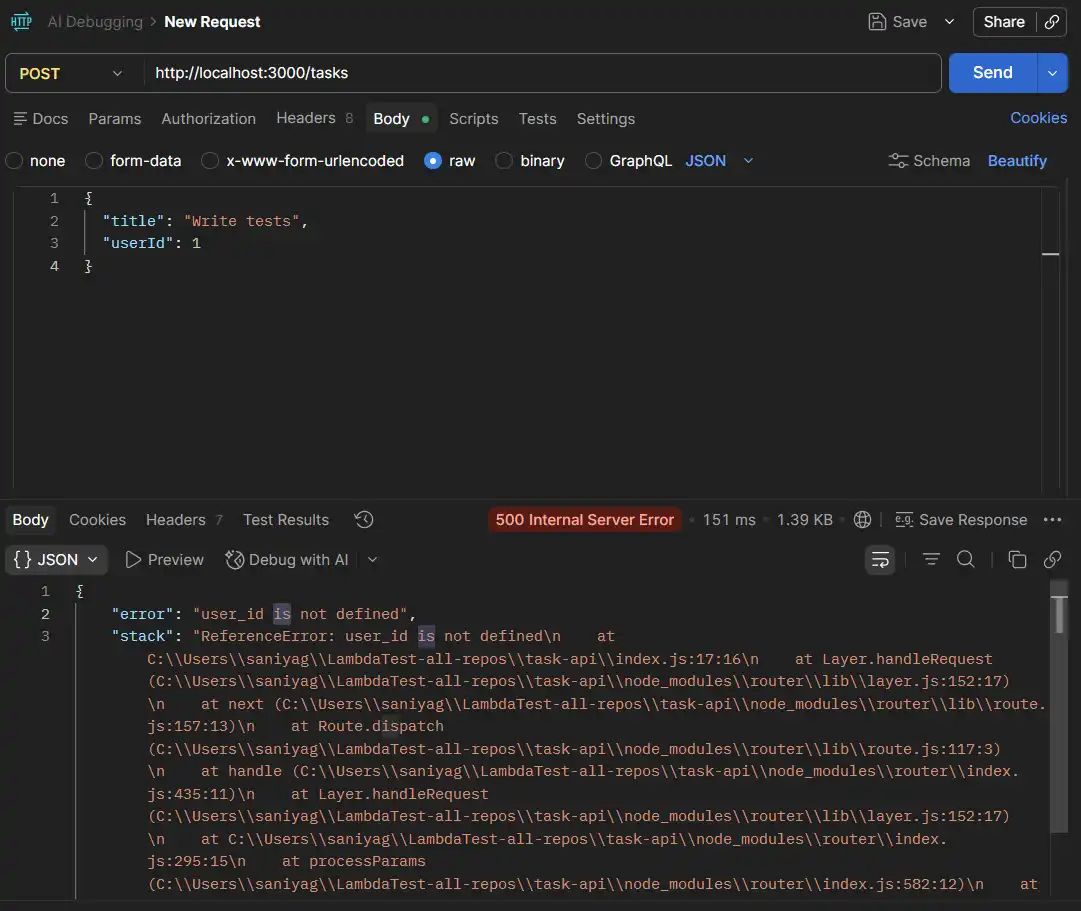
Task: Click the Send button
Action: click(992, 73)
